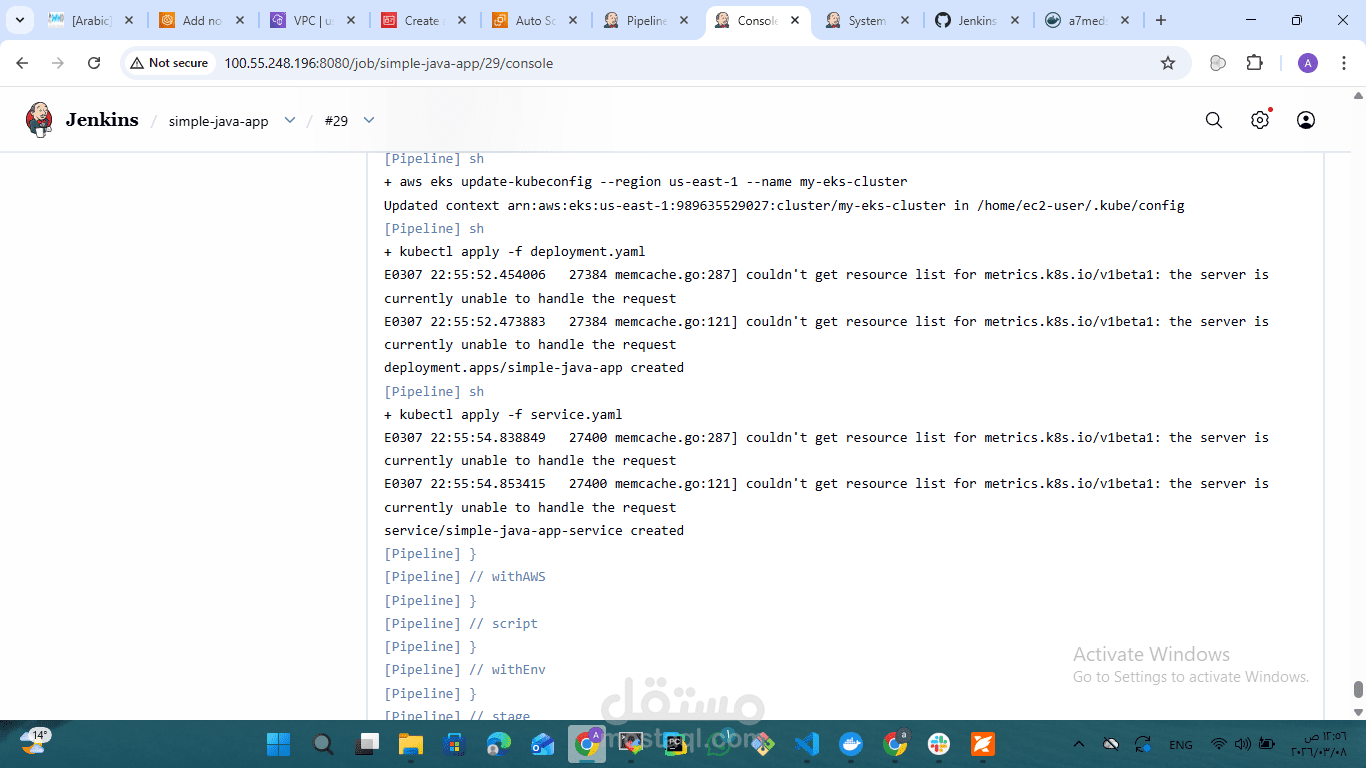Click the Not secure site info chip
Image resolution: width=1366 pixels, height=768 pixels.
169,63
